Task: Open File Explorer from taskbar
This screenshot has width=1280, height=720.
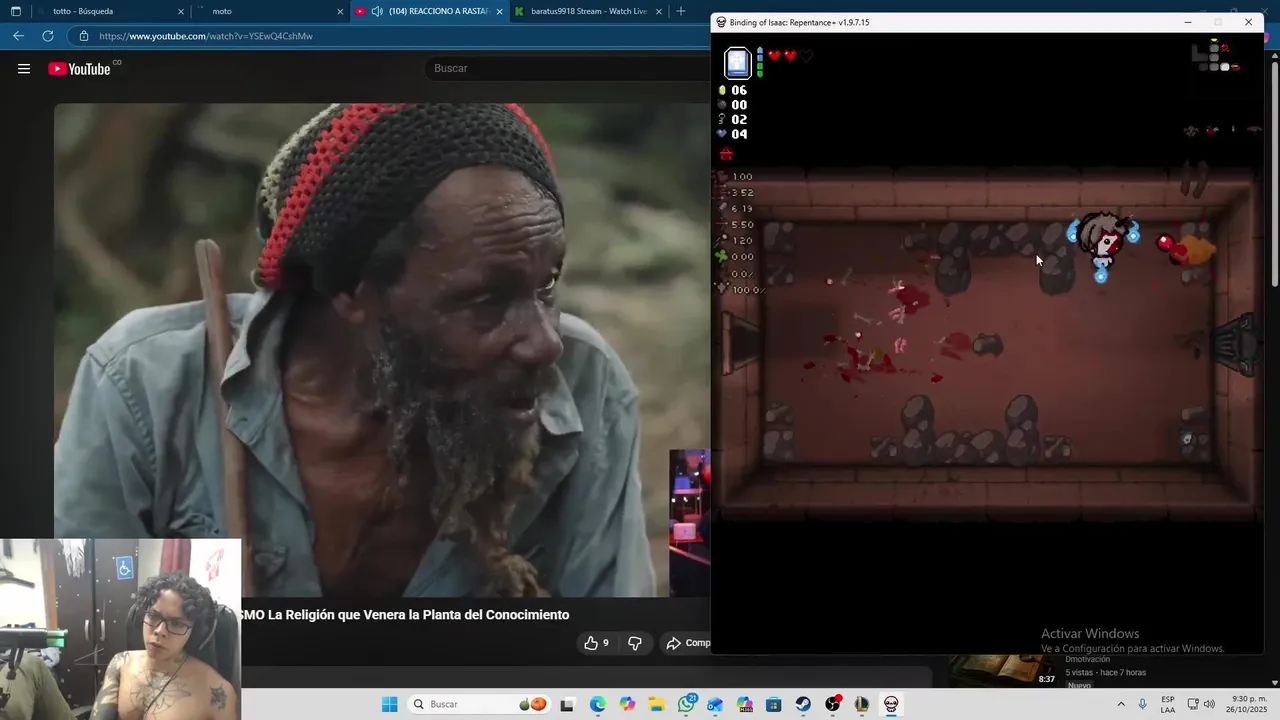Action: [x=656, y=704]
